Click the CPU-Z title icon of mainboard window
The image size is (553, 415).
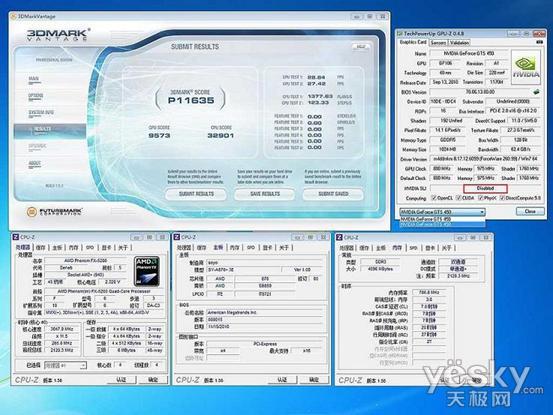(x=177, y=237)
